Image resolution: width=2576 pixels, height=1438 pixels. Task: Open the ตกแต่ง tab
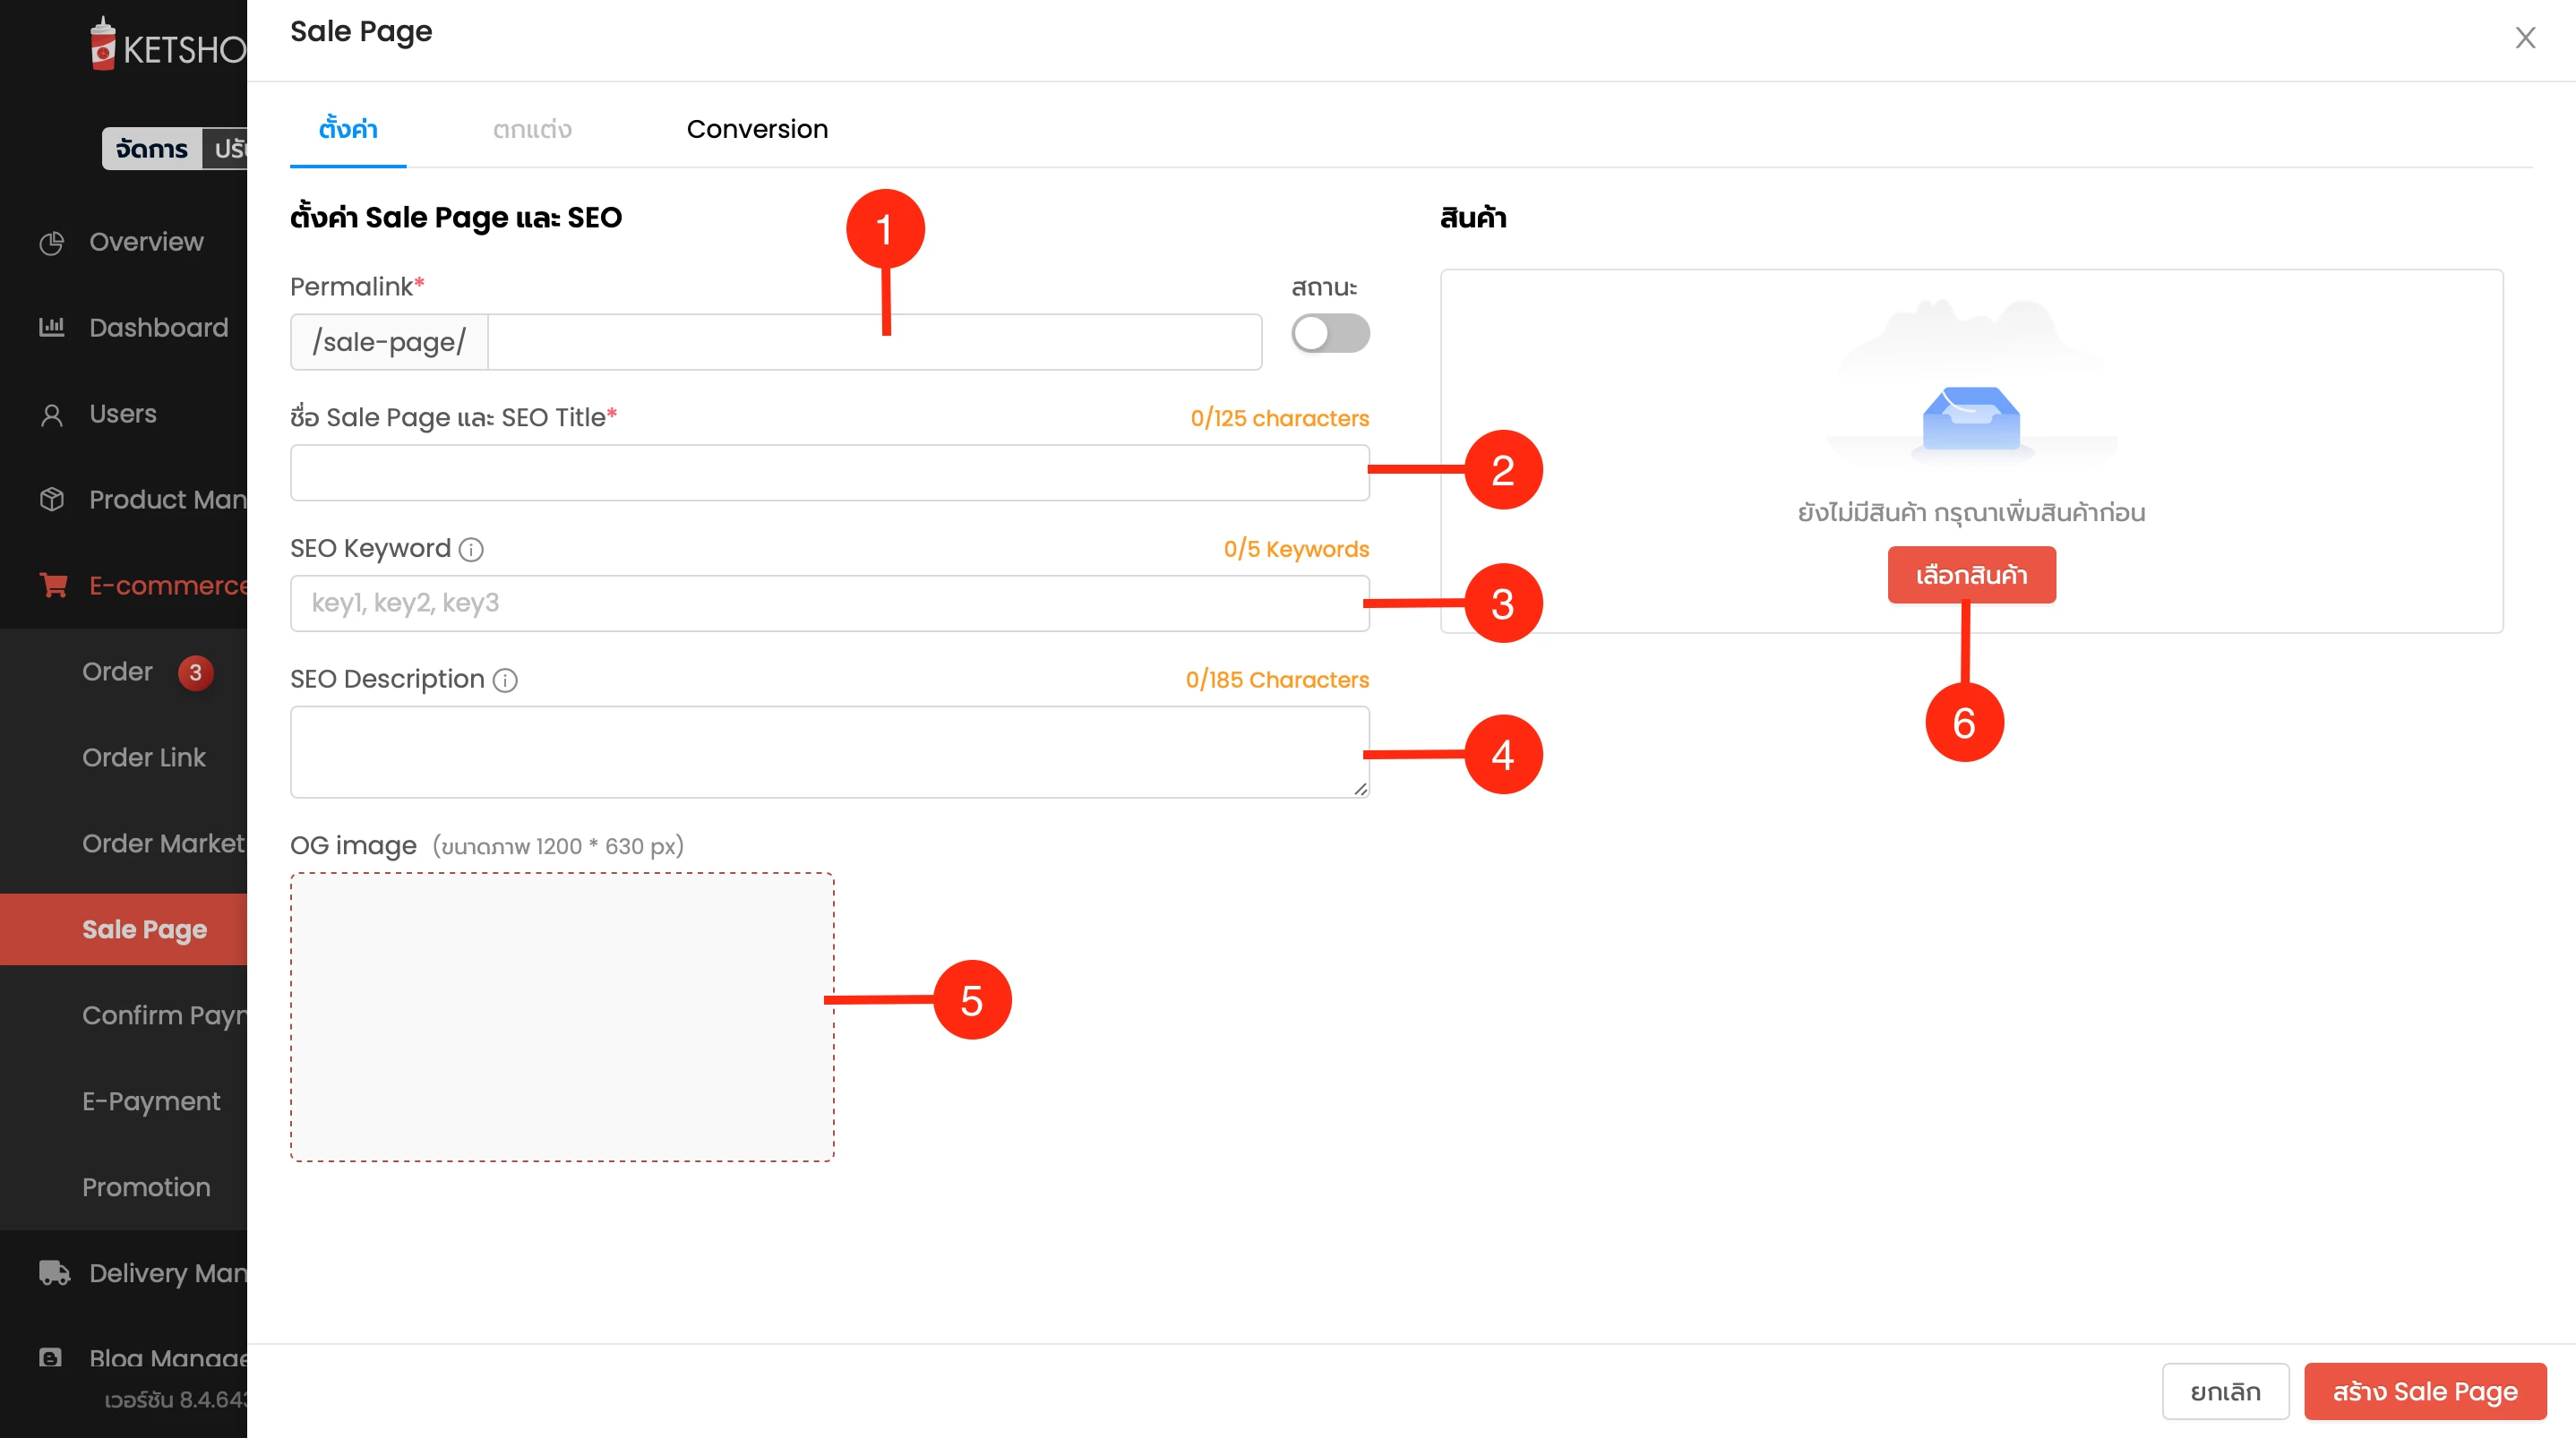click(532, 129)
